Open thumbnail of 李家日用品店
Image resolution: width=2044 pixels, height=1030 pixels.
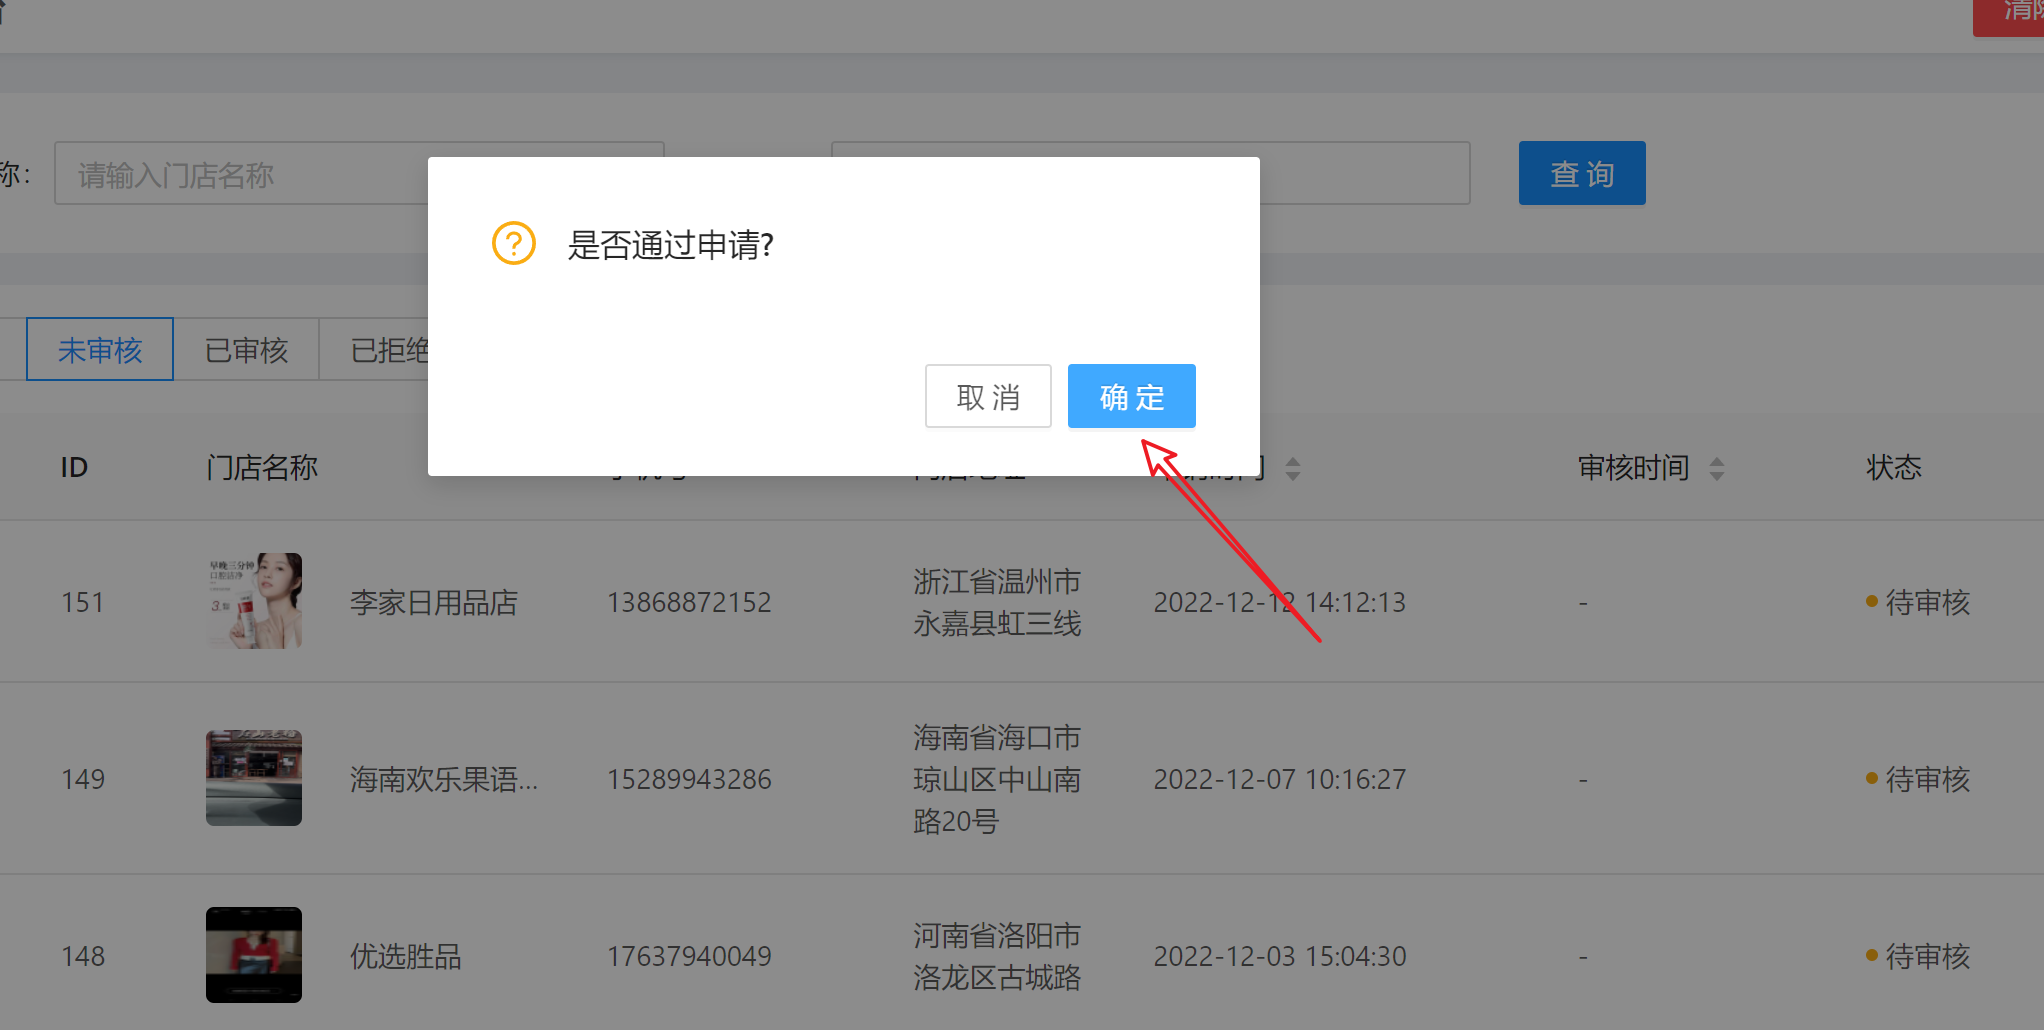point(254,601)
